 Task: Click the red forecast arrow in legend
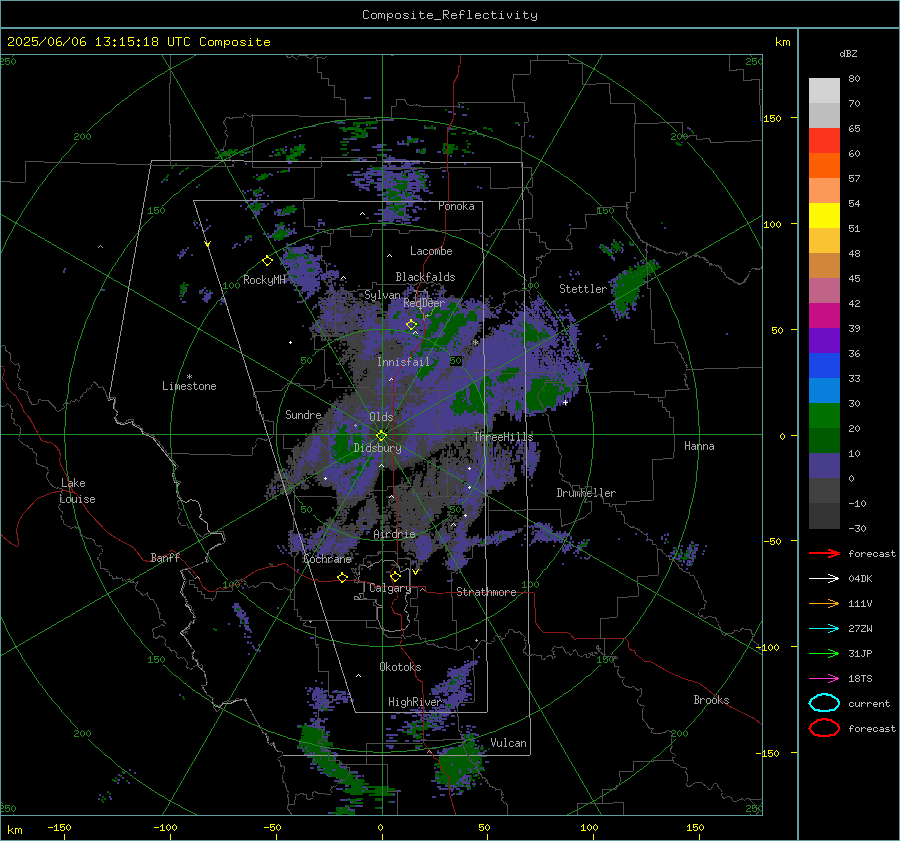click(x=824, y=553)
